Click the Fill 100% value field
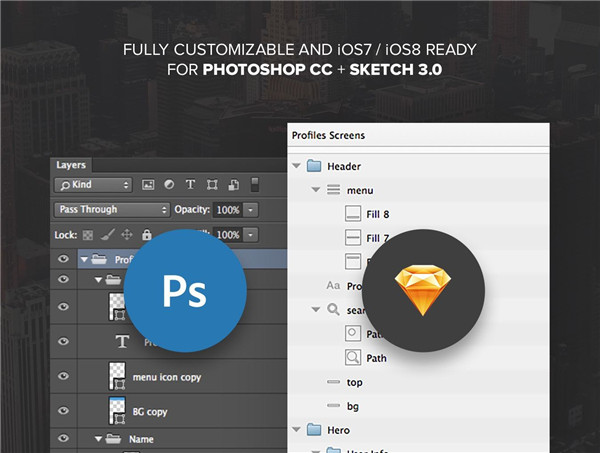This screenshot has height=453, width=600. point(228,235)
